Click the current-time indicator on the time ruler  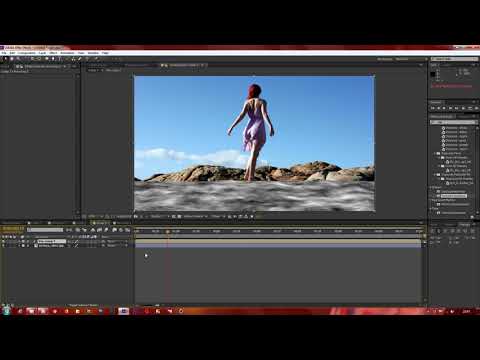point(168,231)
